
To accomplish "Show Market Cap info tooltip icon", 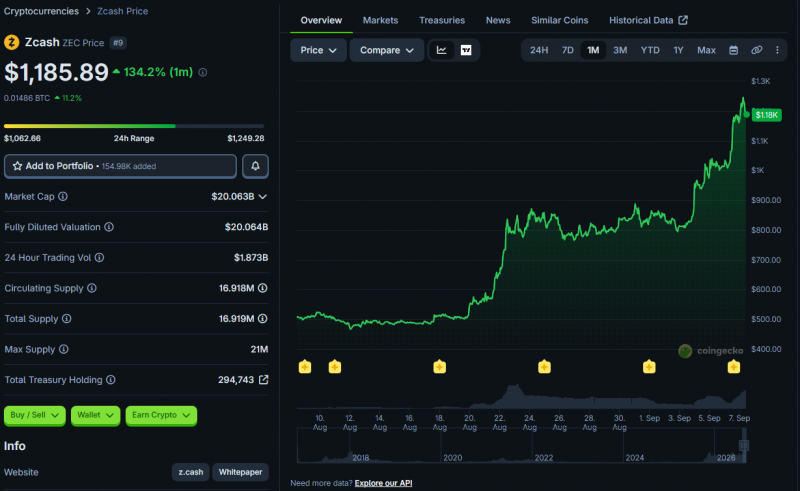I will click(63, 197).
